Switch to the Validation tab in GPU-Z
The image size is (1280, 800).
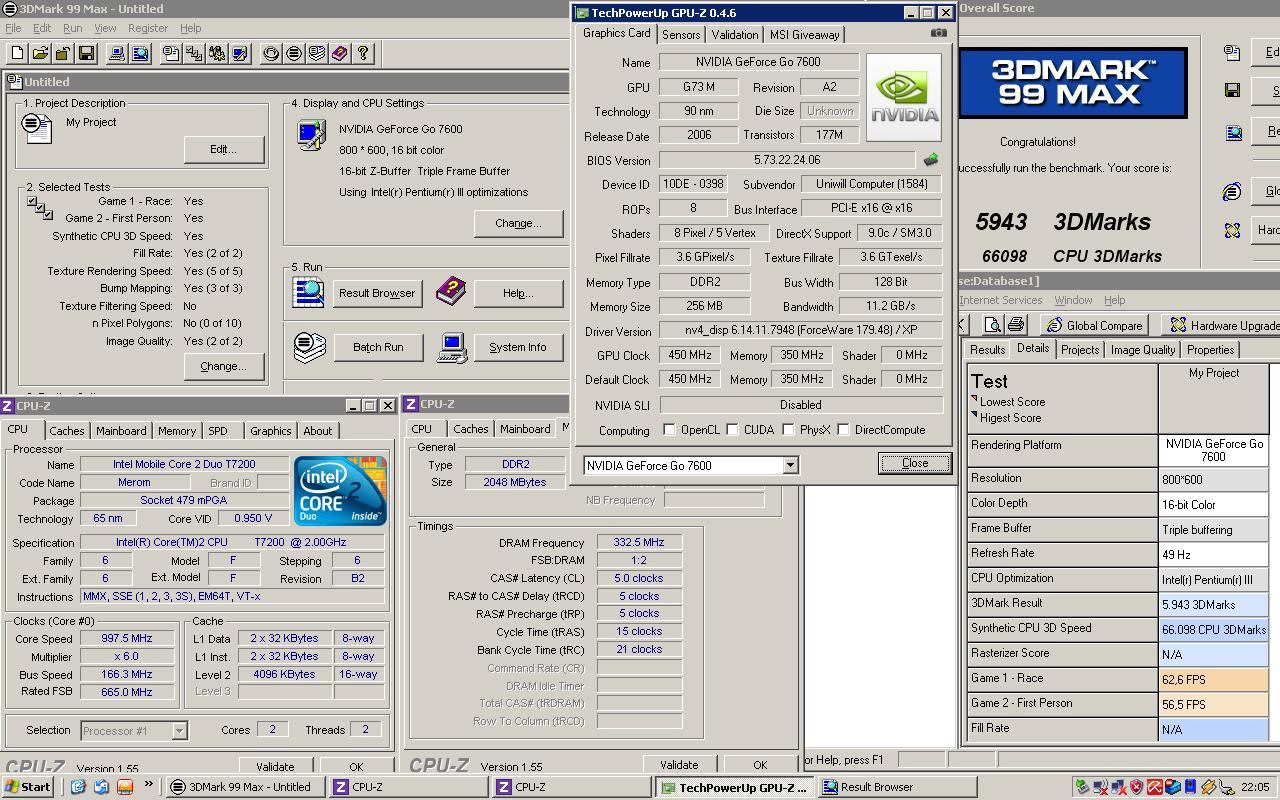click(x=735, y=34)
